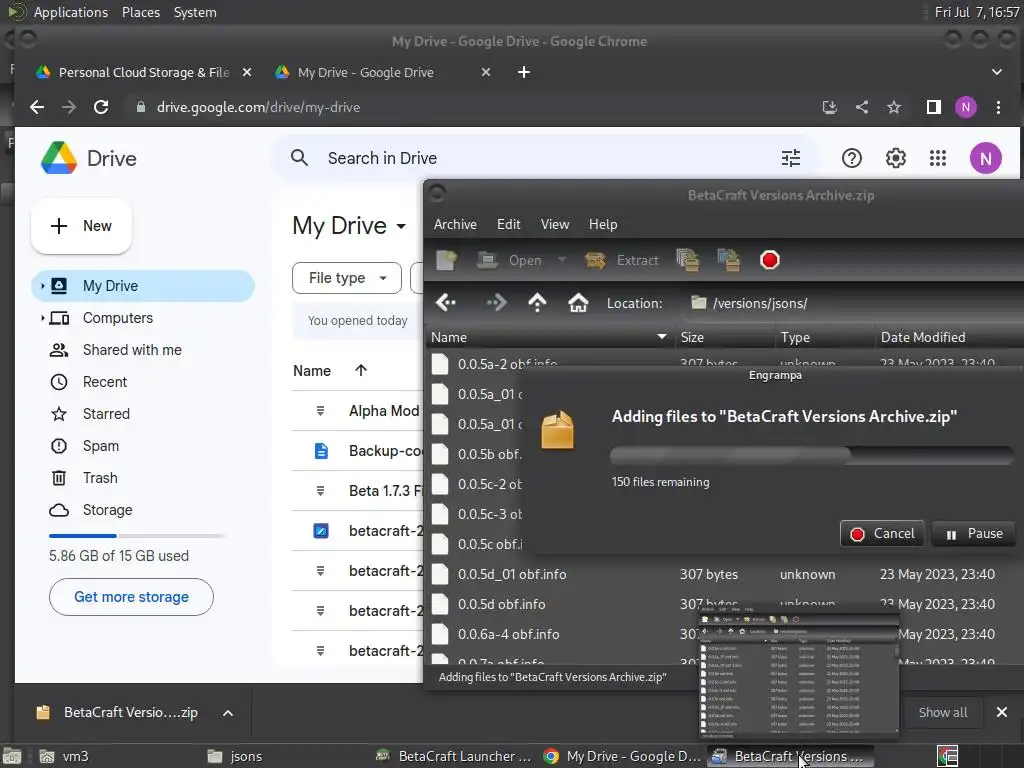Click the Open archive toolbar button
The width and height of the screenshot is (1024, 768).
click(x=510, y=260)
